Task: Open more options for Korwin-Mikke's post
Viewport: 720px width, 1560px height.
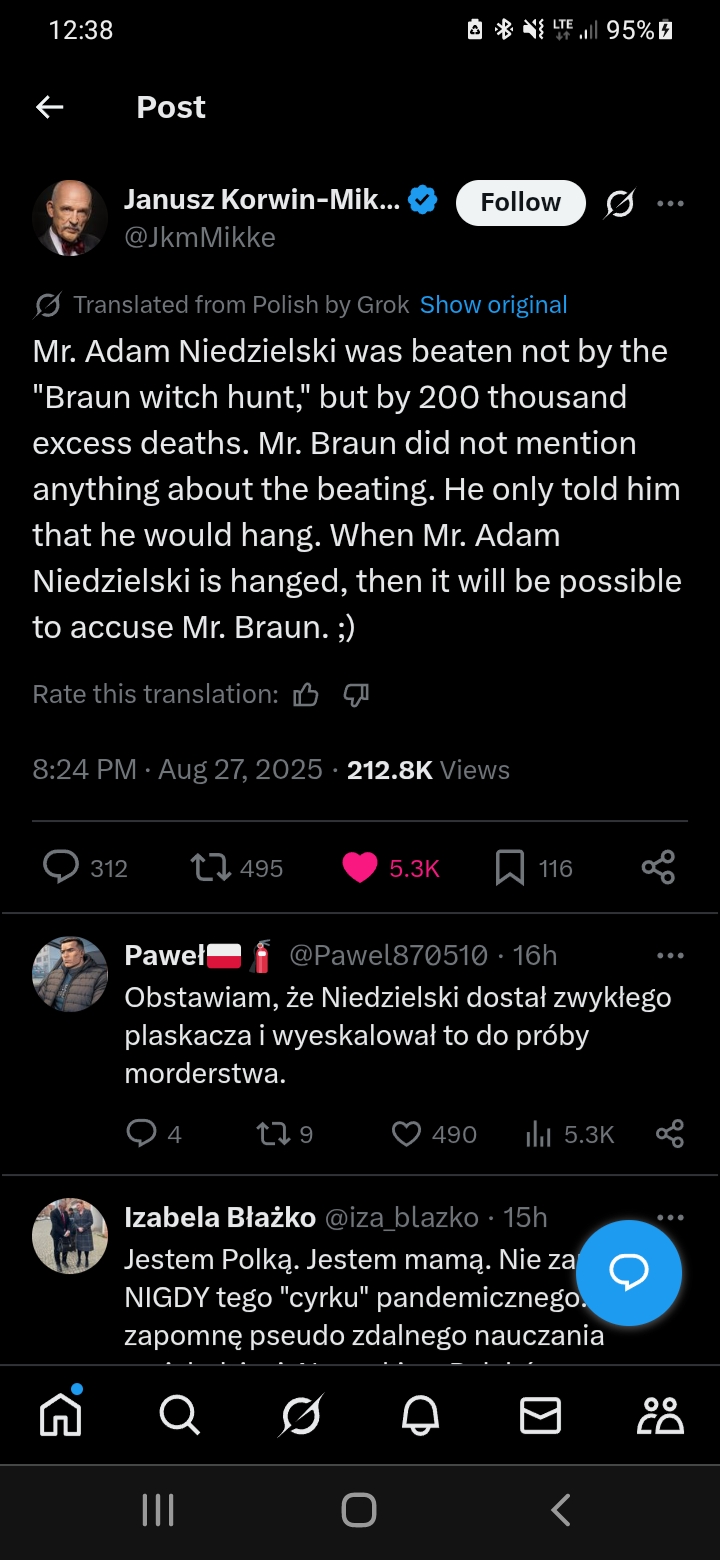Action: pyautogui.click(x=670, y=204)
